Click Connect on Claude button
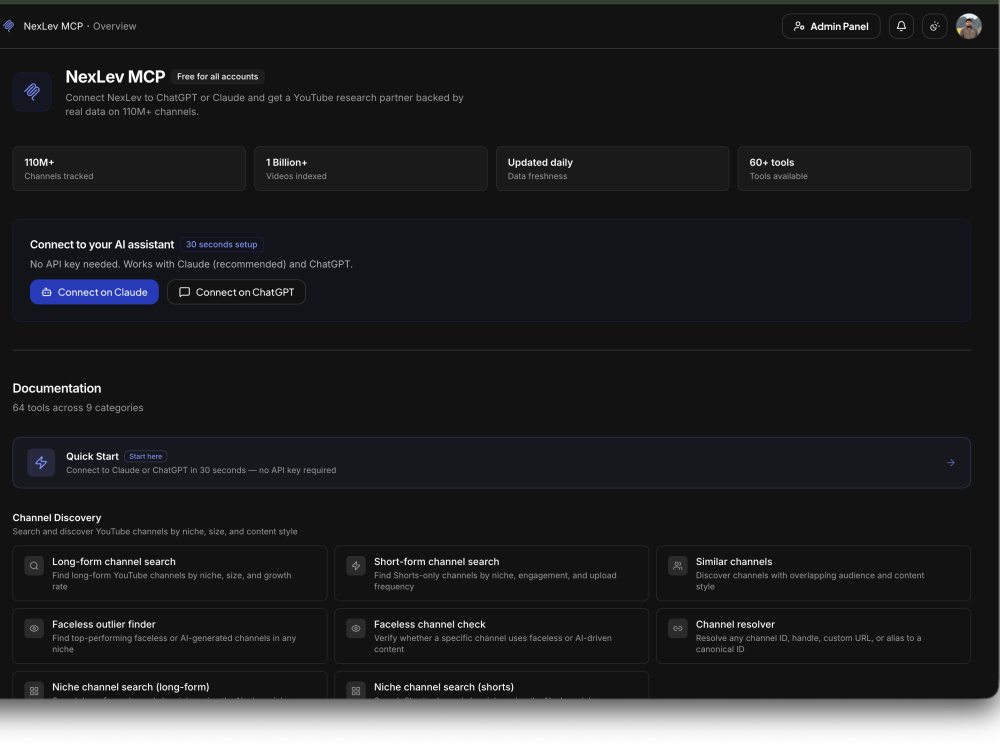This screenshot has height=750, width=1000. coord(94,292)
